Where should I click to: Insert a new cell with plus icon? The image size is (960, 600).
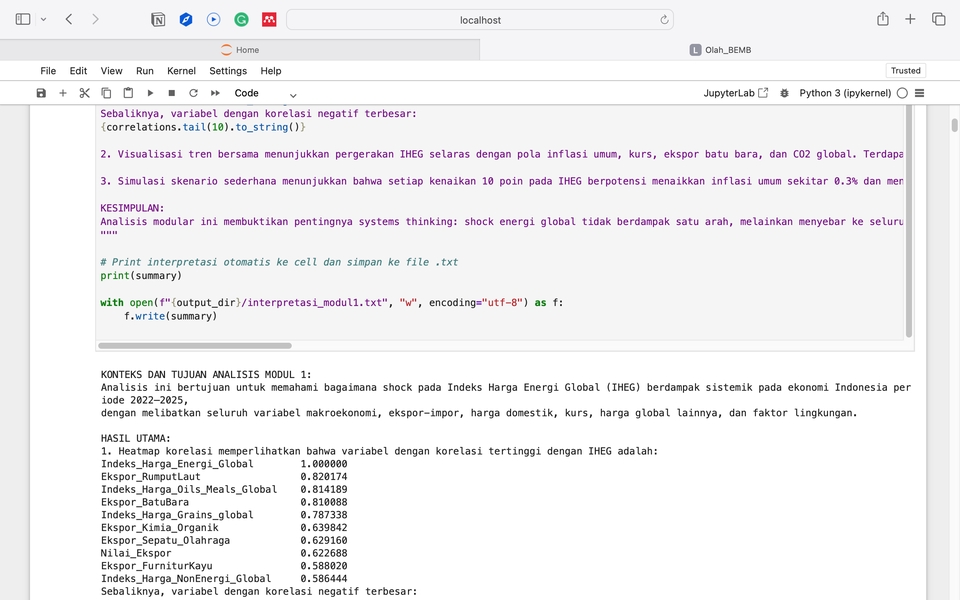click(63, 93)
